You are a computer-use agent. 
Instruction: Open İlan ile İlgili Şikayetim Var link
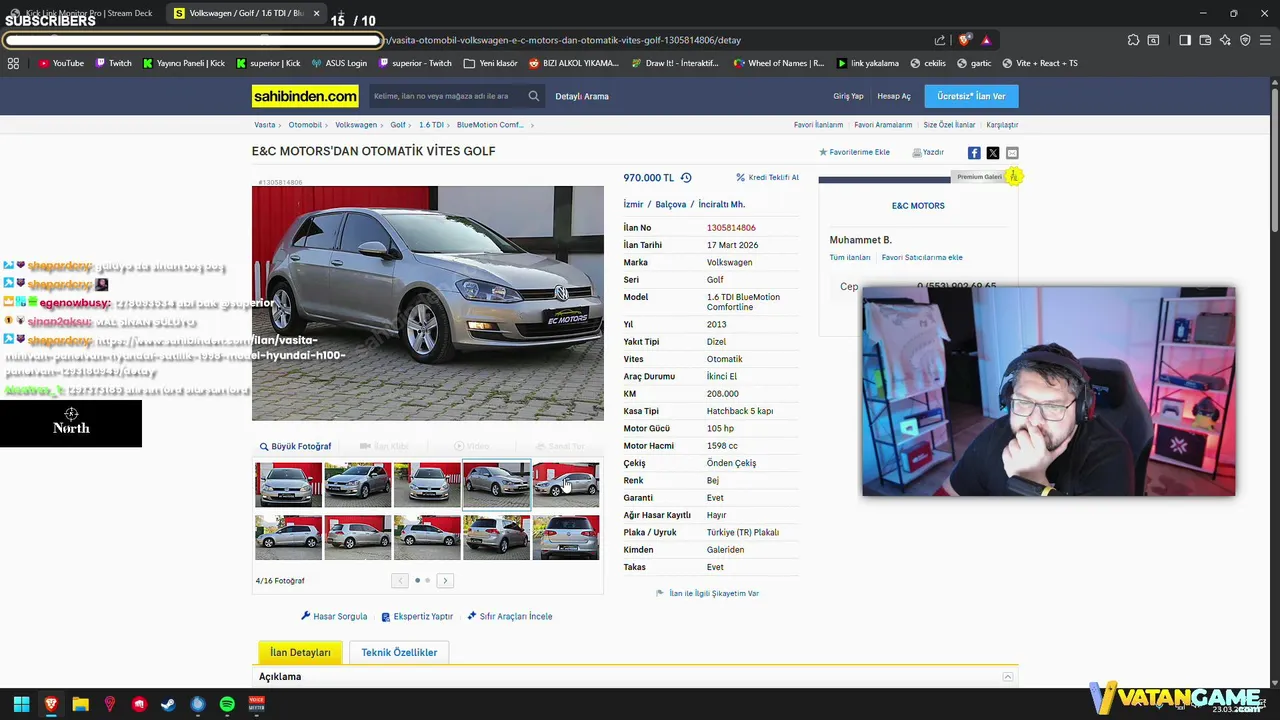[707, 593]
